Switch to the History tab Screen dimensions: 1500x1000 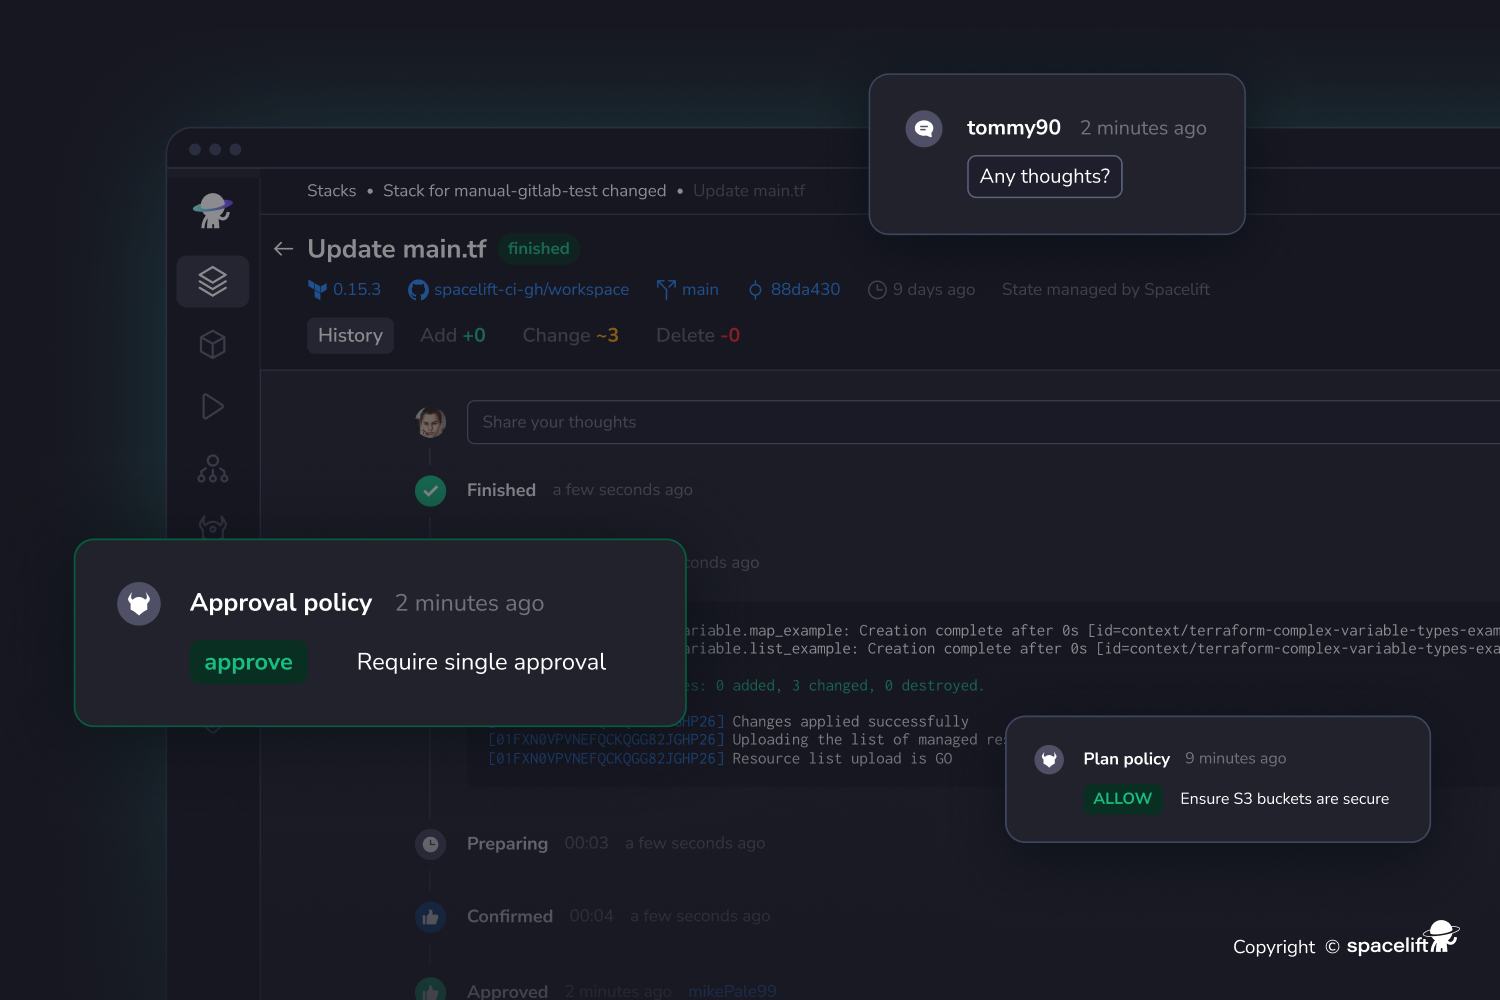click(350, 335)
